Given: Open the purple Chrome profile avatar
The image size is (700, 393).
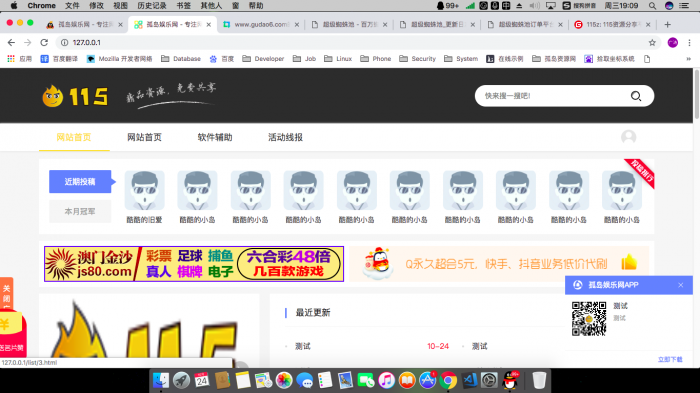Looking at the screenshot, I should point(673,42).
